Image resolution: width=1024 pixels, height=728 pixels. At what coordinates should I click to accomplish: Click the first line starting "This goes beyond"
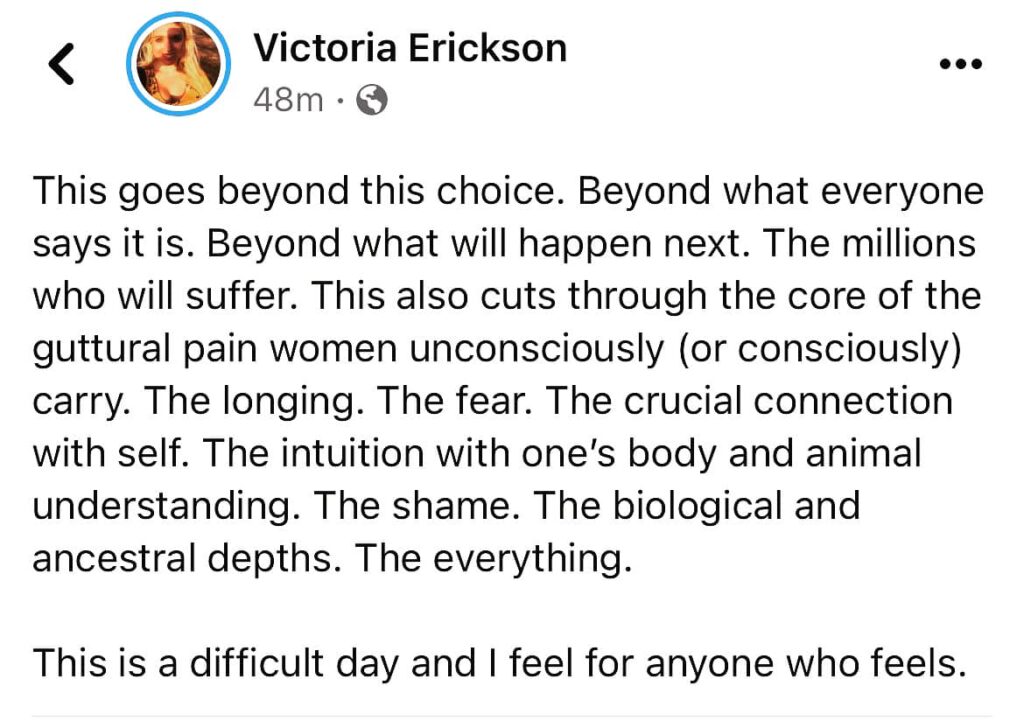point(300,192)
